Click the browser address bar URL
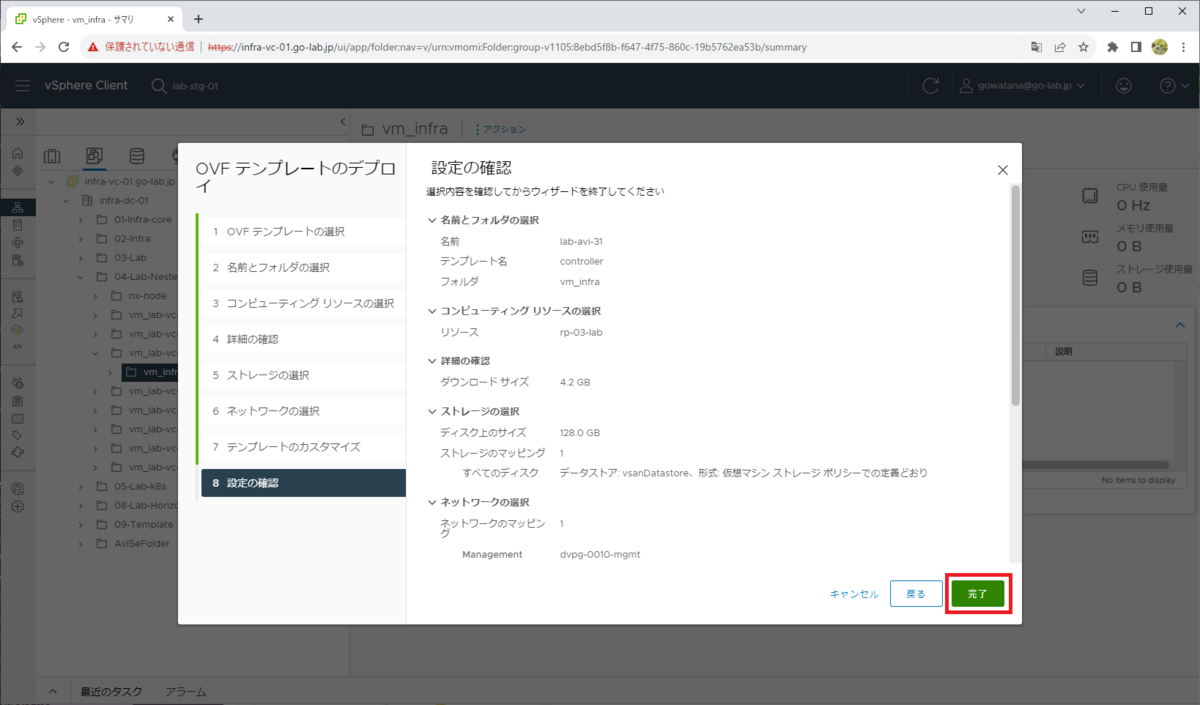 506,47
